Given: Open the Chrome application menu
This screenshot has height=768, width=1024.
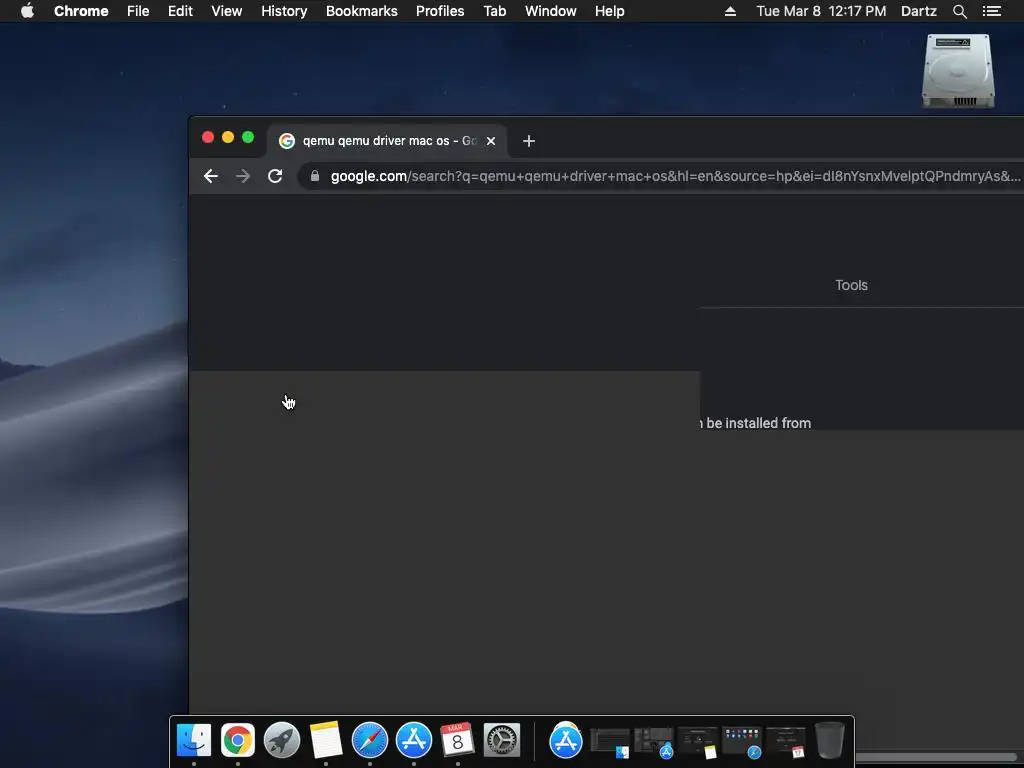Looking at the screenshot, I should point(81,11).
